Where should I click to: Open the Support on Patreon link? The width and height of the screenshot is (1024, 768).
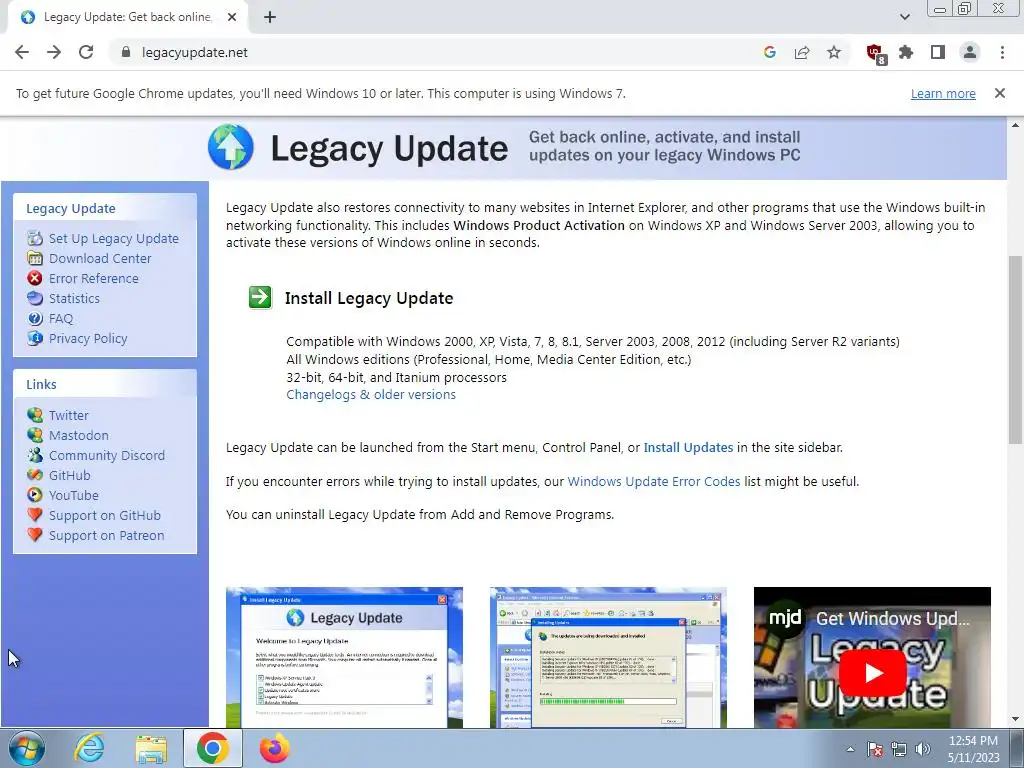(106, 536)
